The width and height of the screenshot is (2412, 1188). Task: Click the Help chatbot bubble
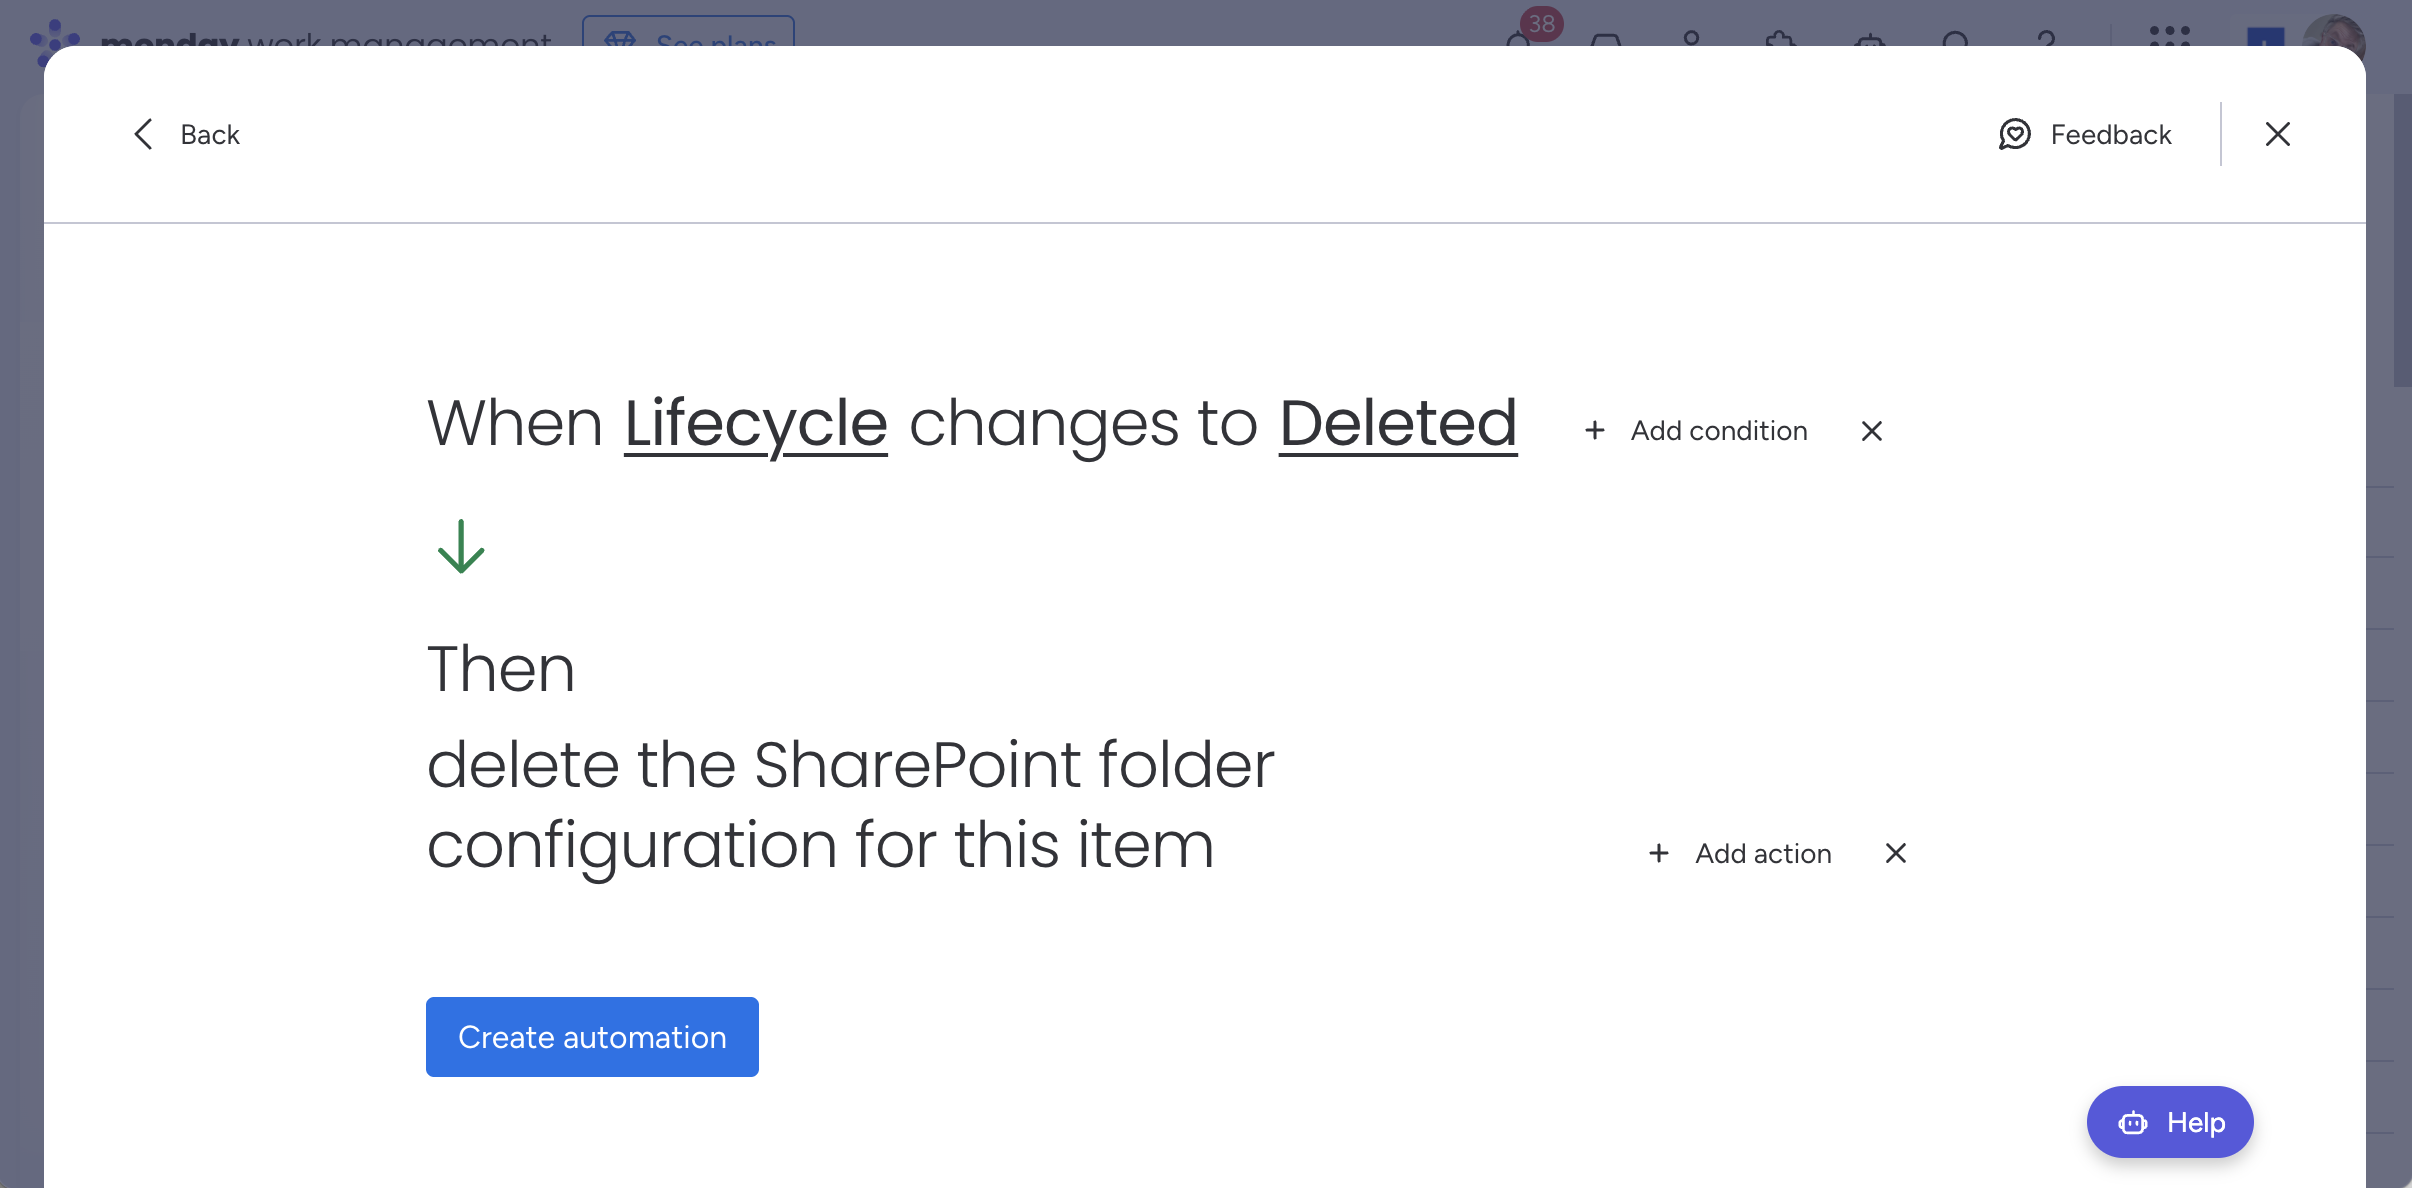[x=2169, y=1121]
